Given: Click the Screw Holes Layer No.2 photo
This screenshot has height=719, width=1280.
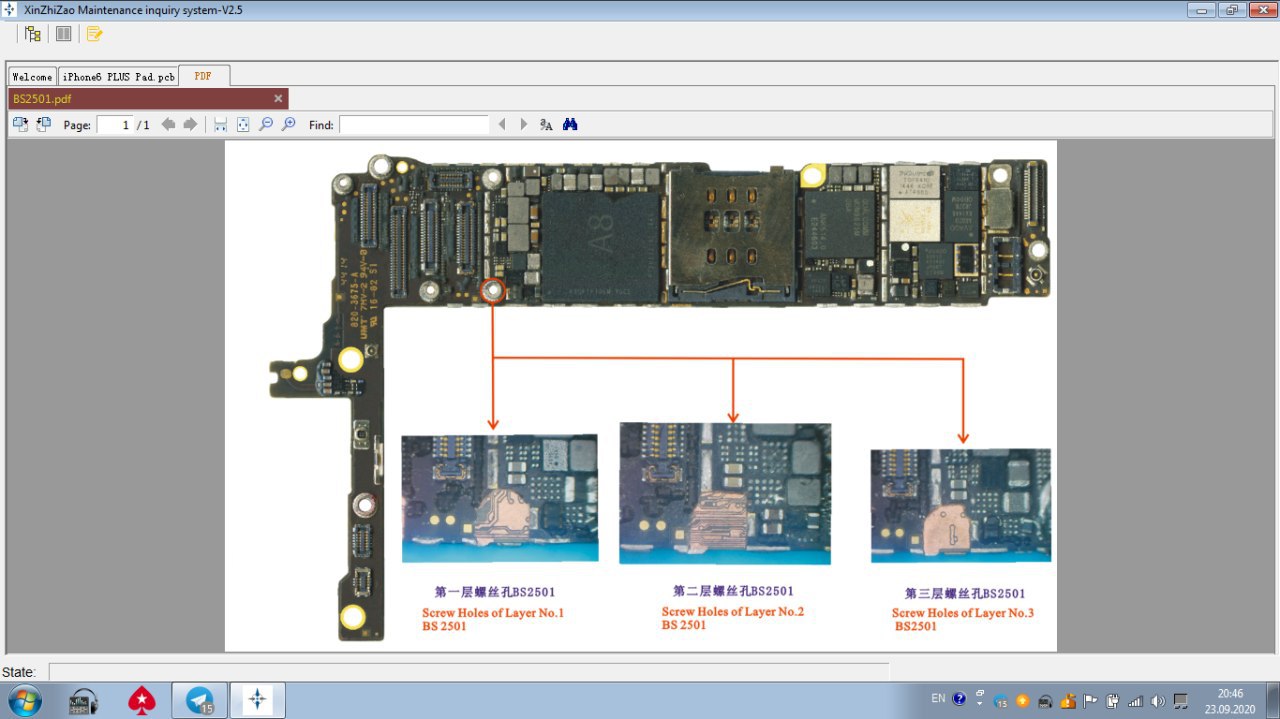Looking at the screenshot, I should [x=725, y=493].
